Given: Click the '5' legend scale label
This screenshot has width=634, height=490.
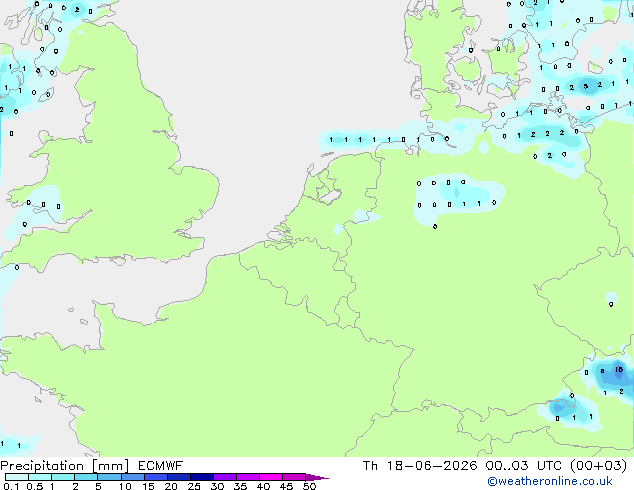Looking at the screenshot, I should [98, 486].
